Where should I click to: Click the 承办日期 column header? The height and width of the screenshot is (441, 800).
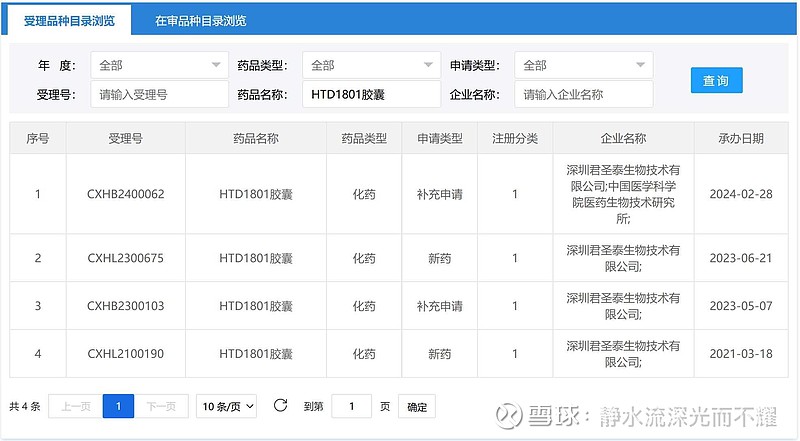click(741, 138)
